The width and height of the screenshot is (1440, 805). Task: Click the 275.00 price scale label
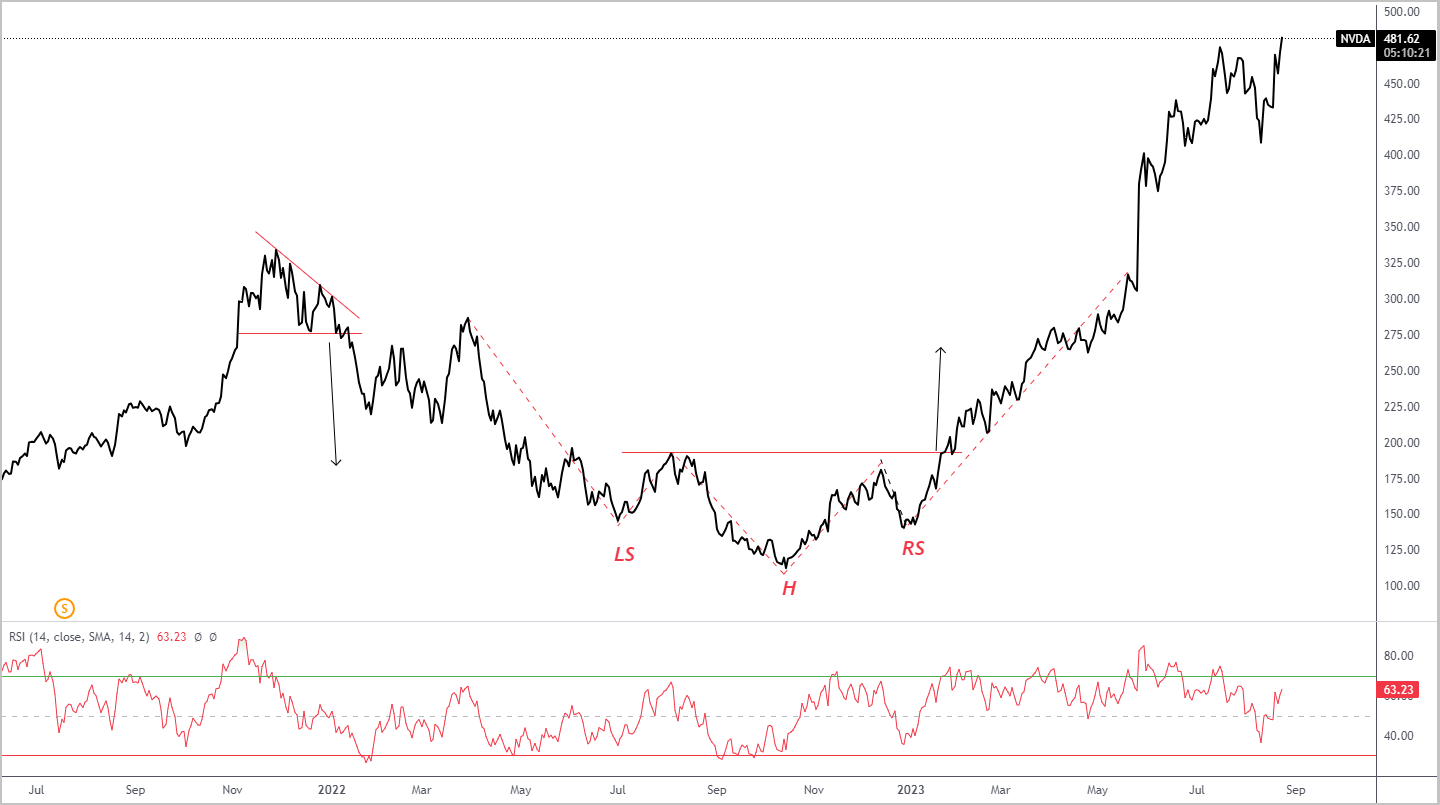[x=1401, y=335]
